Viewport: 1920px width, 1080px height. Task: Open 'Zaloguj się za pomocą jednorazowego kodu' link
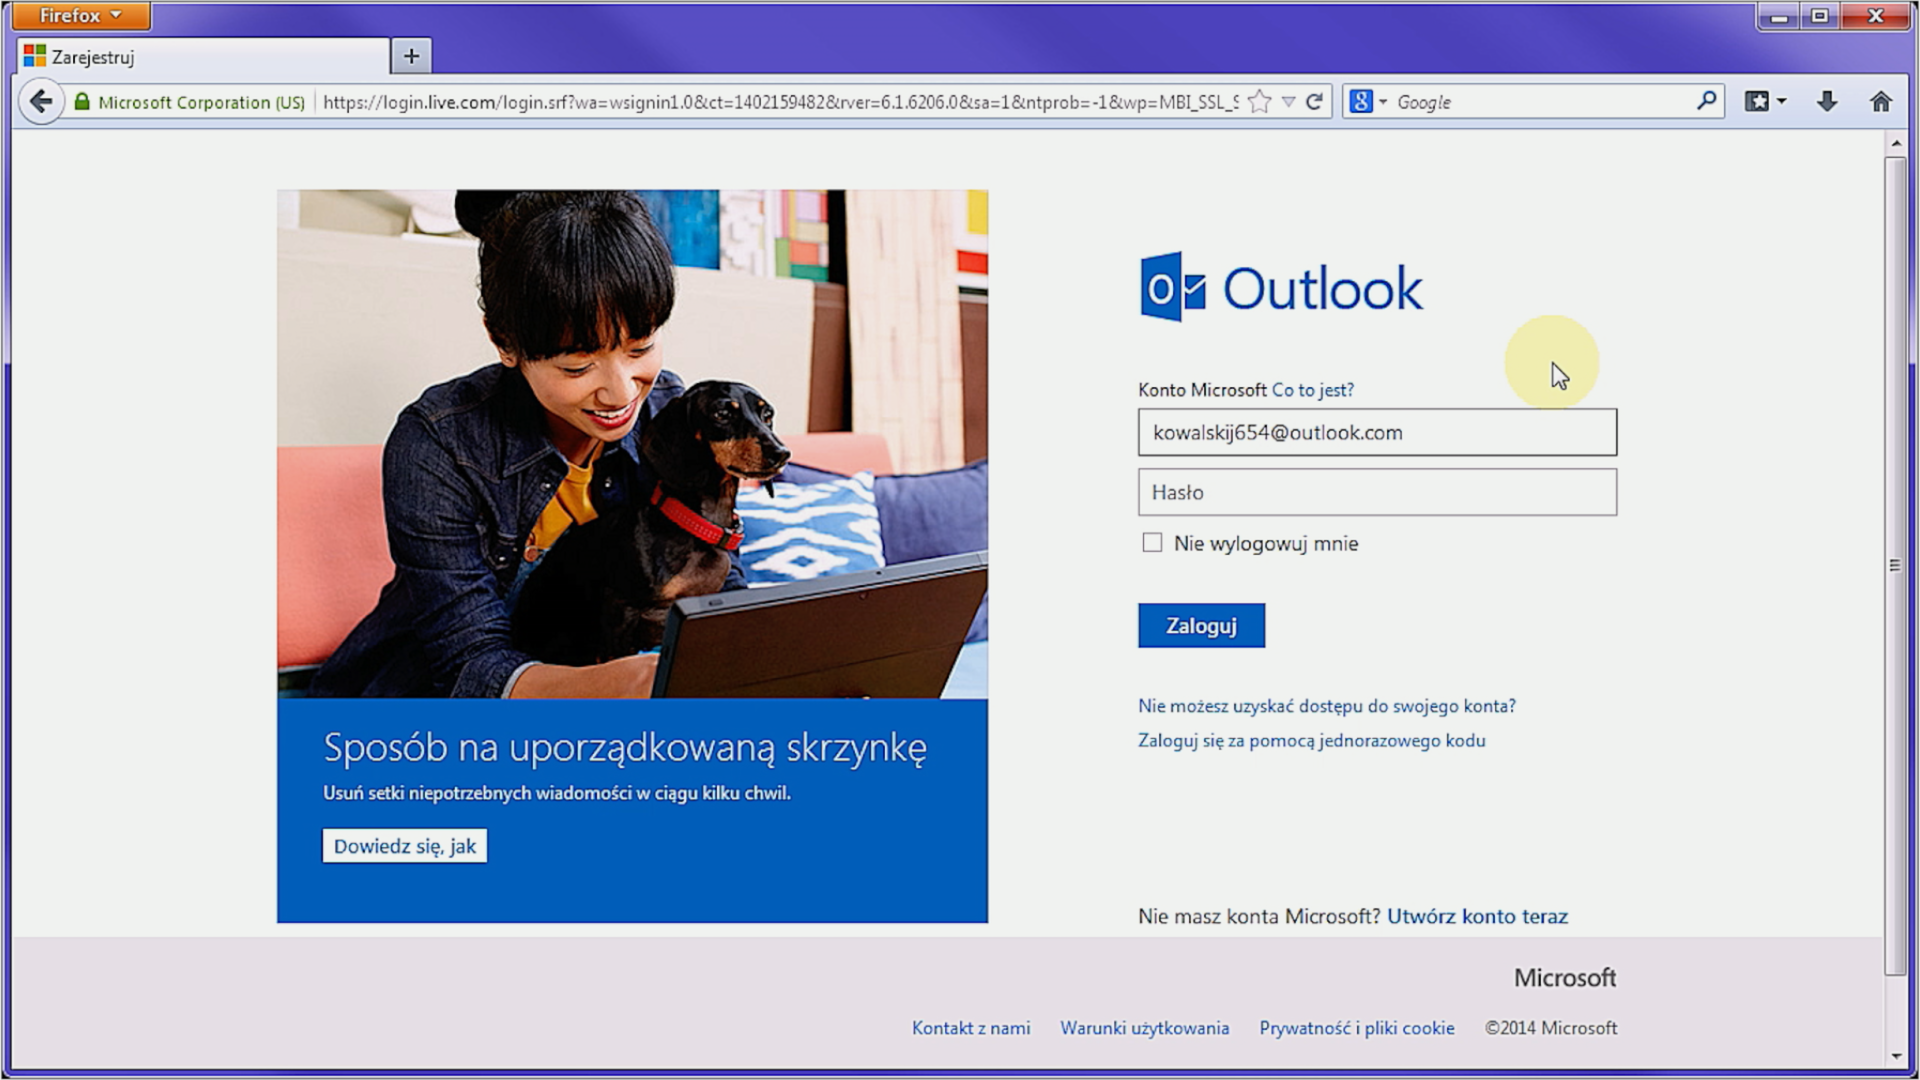(1312, 741)
